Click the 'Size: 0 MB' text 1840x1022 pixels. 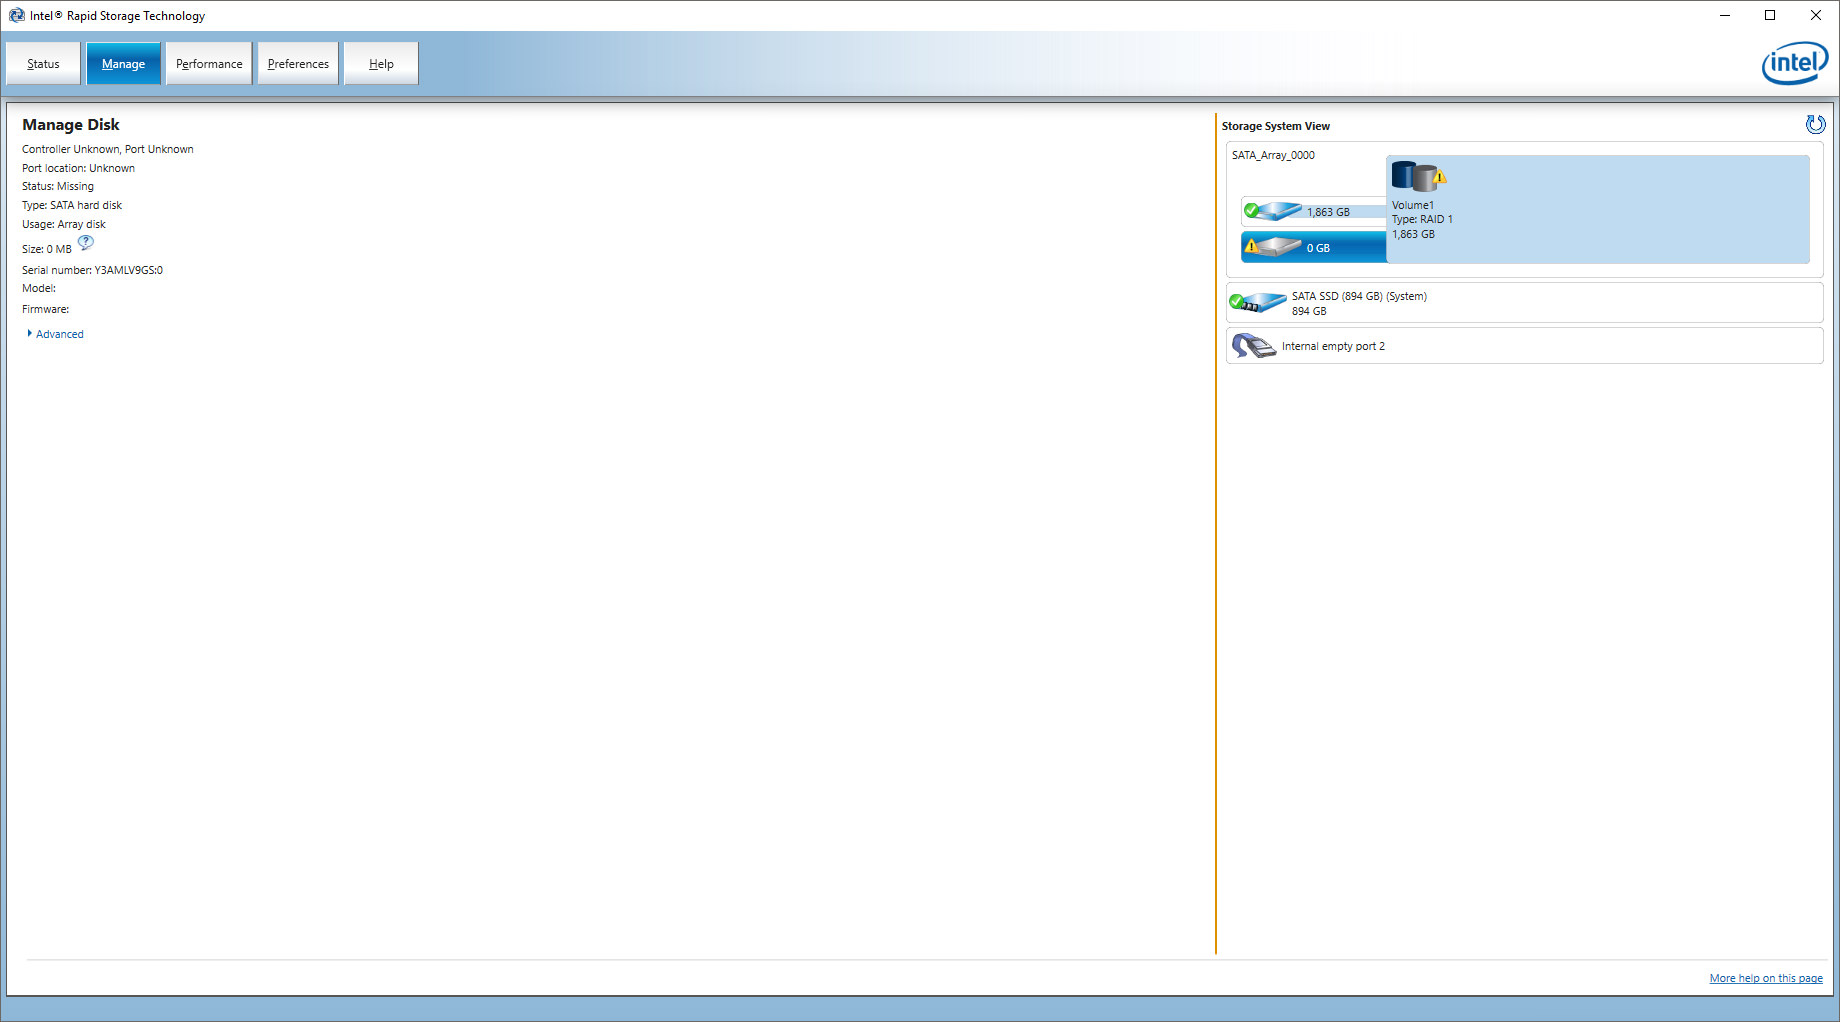[47, 249]
